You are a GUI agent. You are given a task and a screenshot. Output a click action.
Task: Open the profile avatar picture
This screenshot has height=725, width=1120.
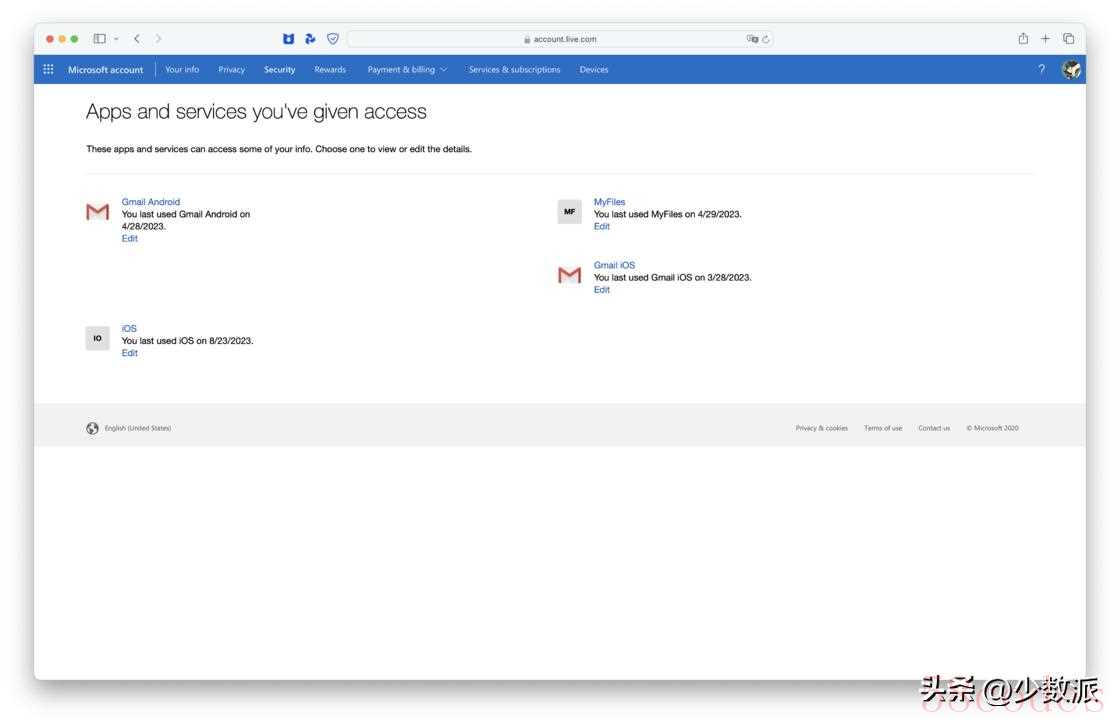pyautogui.click(x=1071, y=69)
